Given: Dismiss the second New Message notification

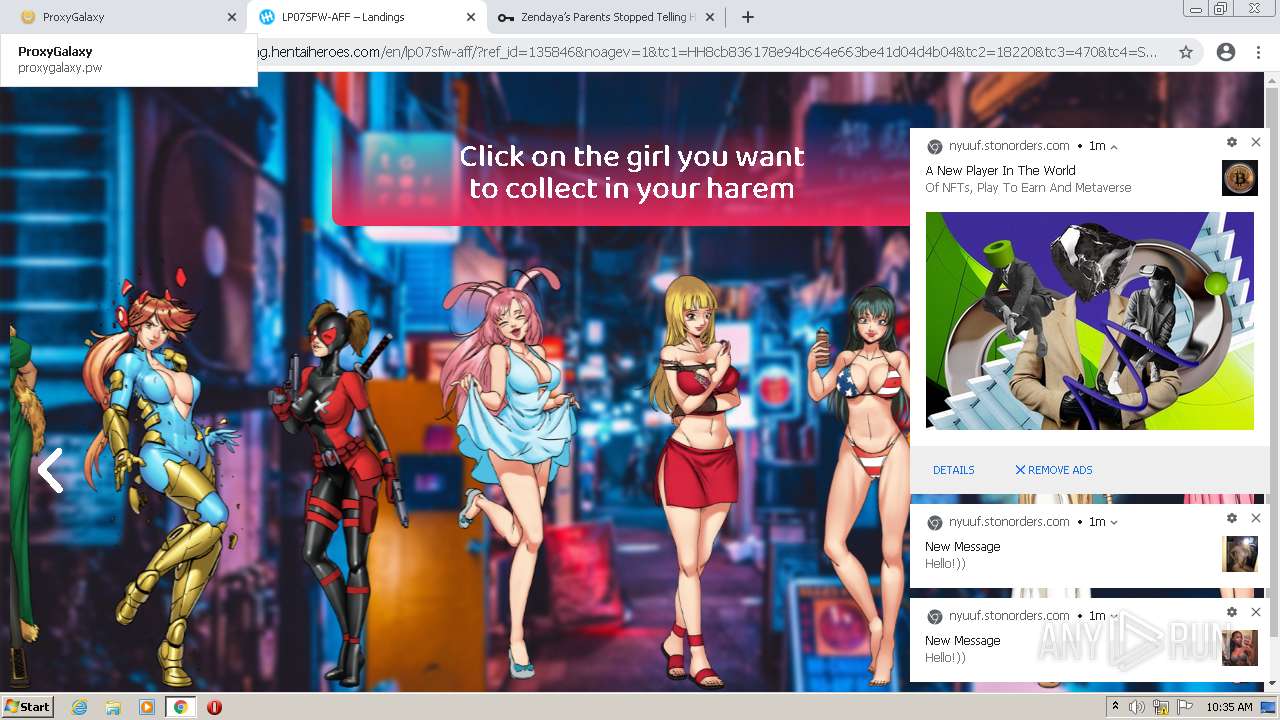Looking at the screenshot, I should tap(1256, 612).
